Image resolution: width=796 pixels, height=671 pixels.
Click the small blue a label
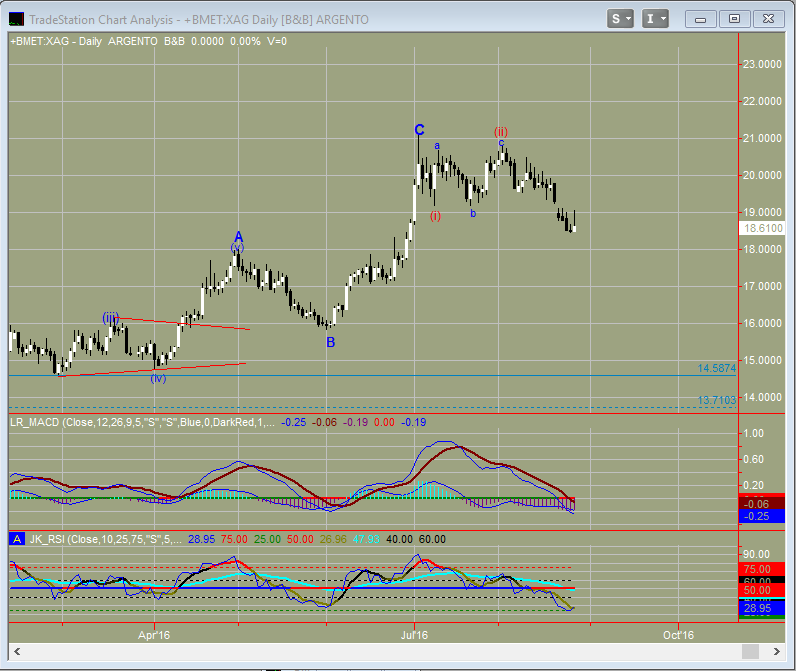[x=437, y=146]
